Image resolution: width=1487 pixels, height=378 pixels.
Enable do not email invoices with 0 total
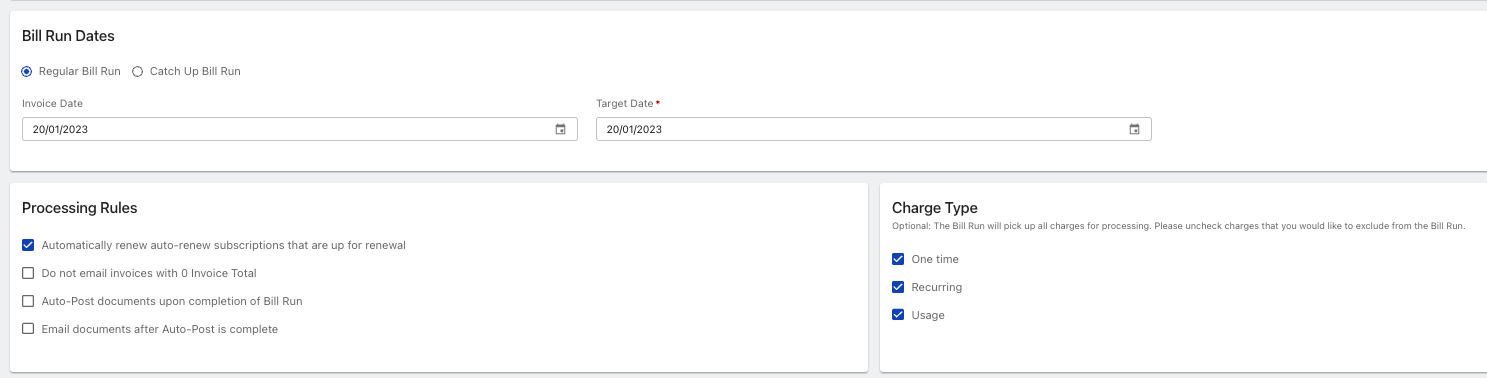[28, 273]
